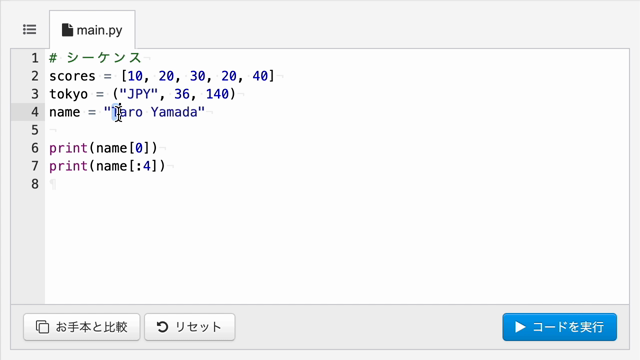The height and width of the screenshot is (360, 640).
Task: Open the file list hamburger icon
Action: (x=29, y=29)
